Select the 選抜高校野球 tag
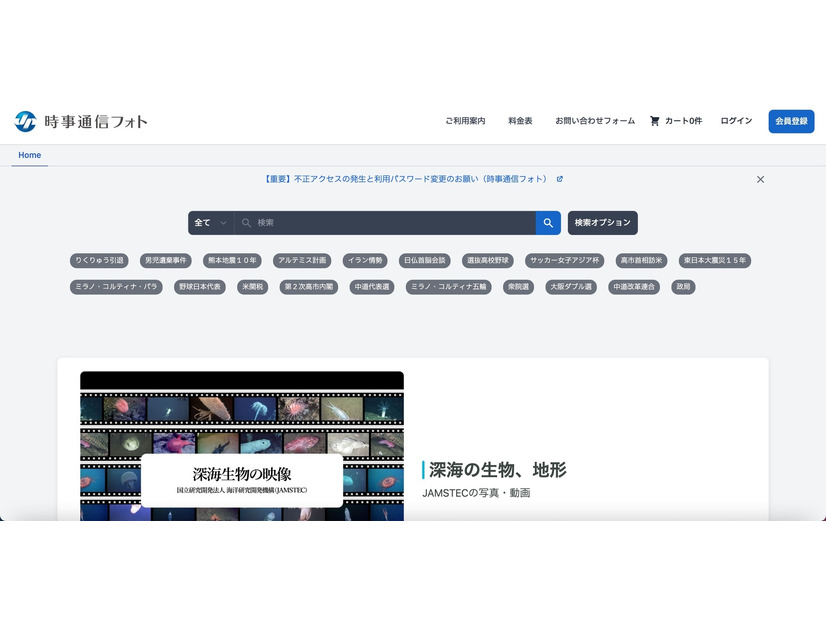The width and height of the screenshot is (826, 620). [x=488, y=260]
